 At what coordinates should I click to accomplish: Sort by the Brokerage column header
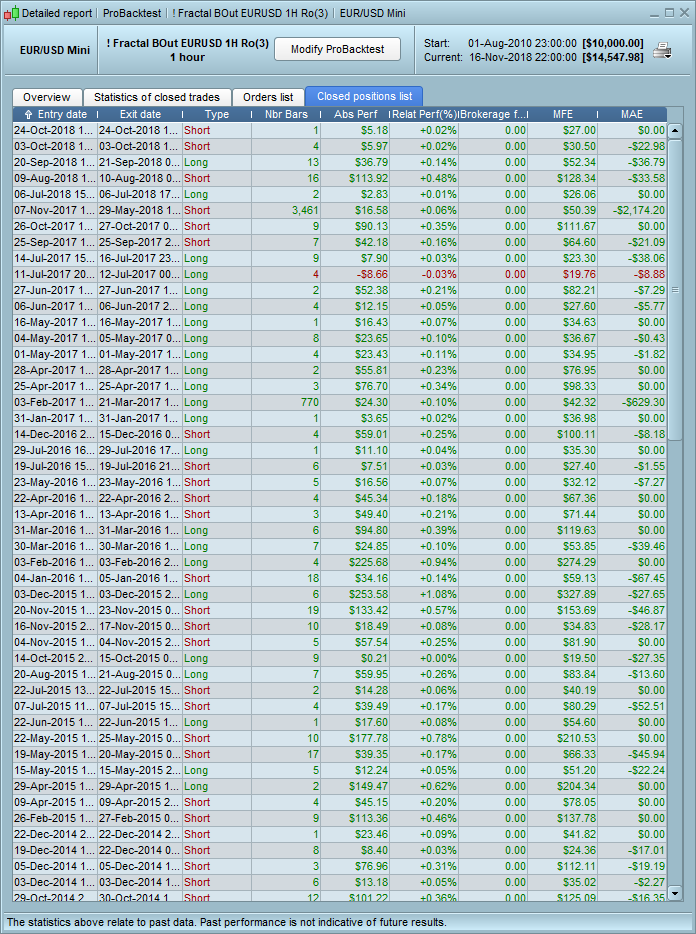point(493,114)
